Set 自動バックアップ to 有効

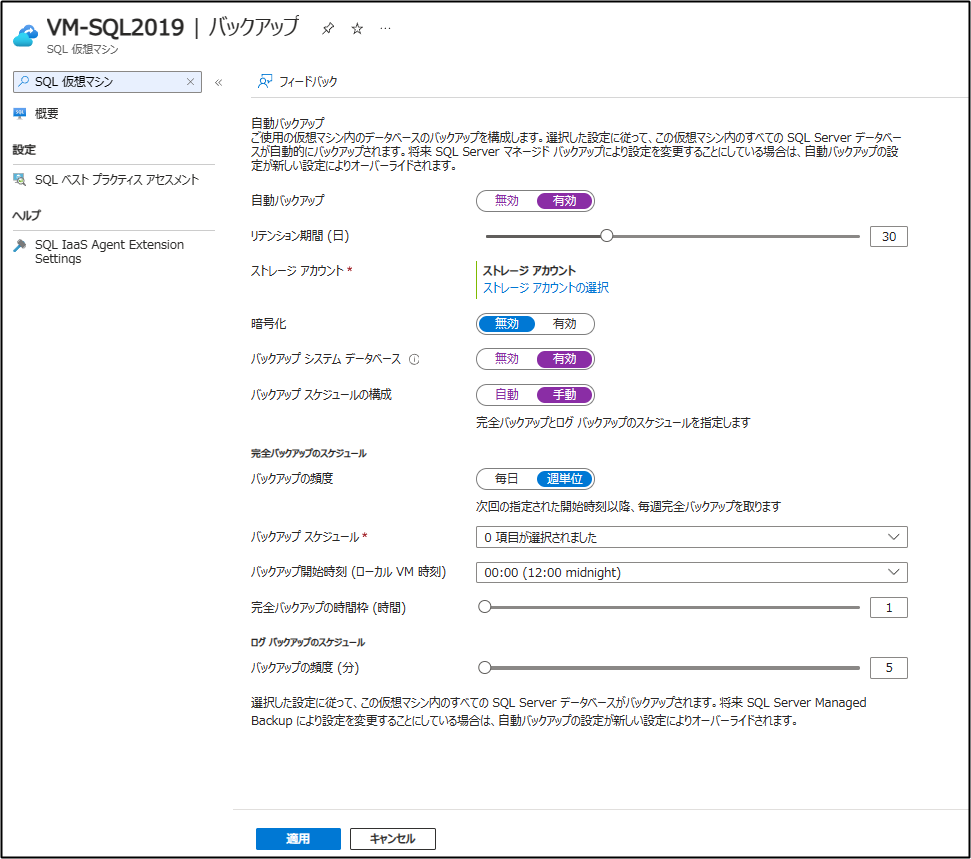click(x=564, y=201)
